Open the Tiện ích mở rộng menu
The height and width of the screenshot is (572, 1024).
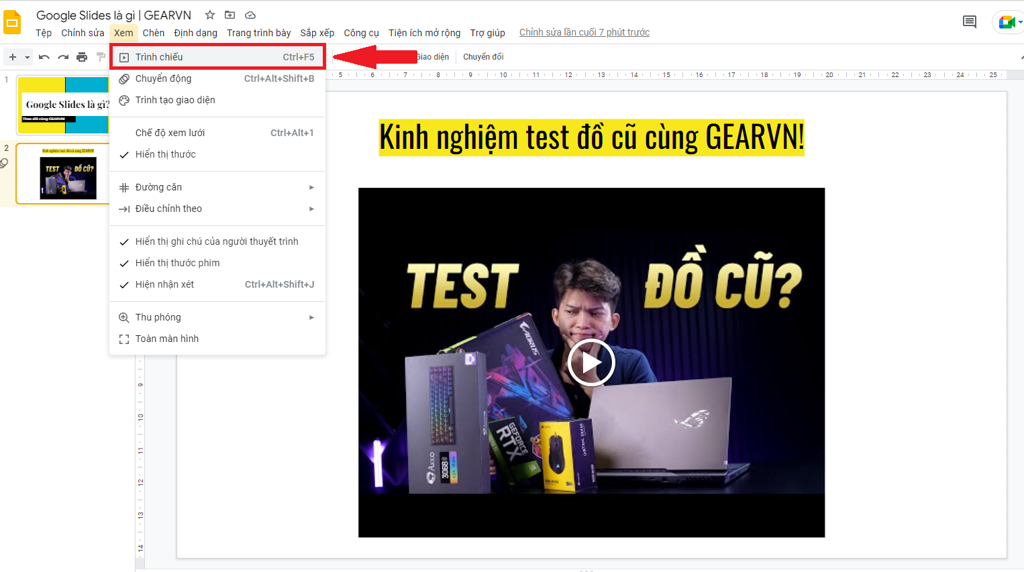[x=424, y=33]
